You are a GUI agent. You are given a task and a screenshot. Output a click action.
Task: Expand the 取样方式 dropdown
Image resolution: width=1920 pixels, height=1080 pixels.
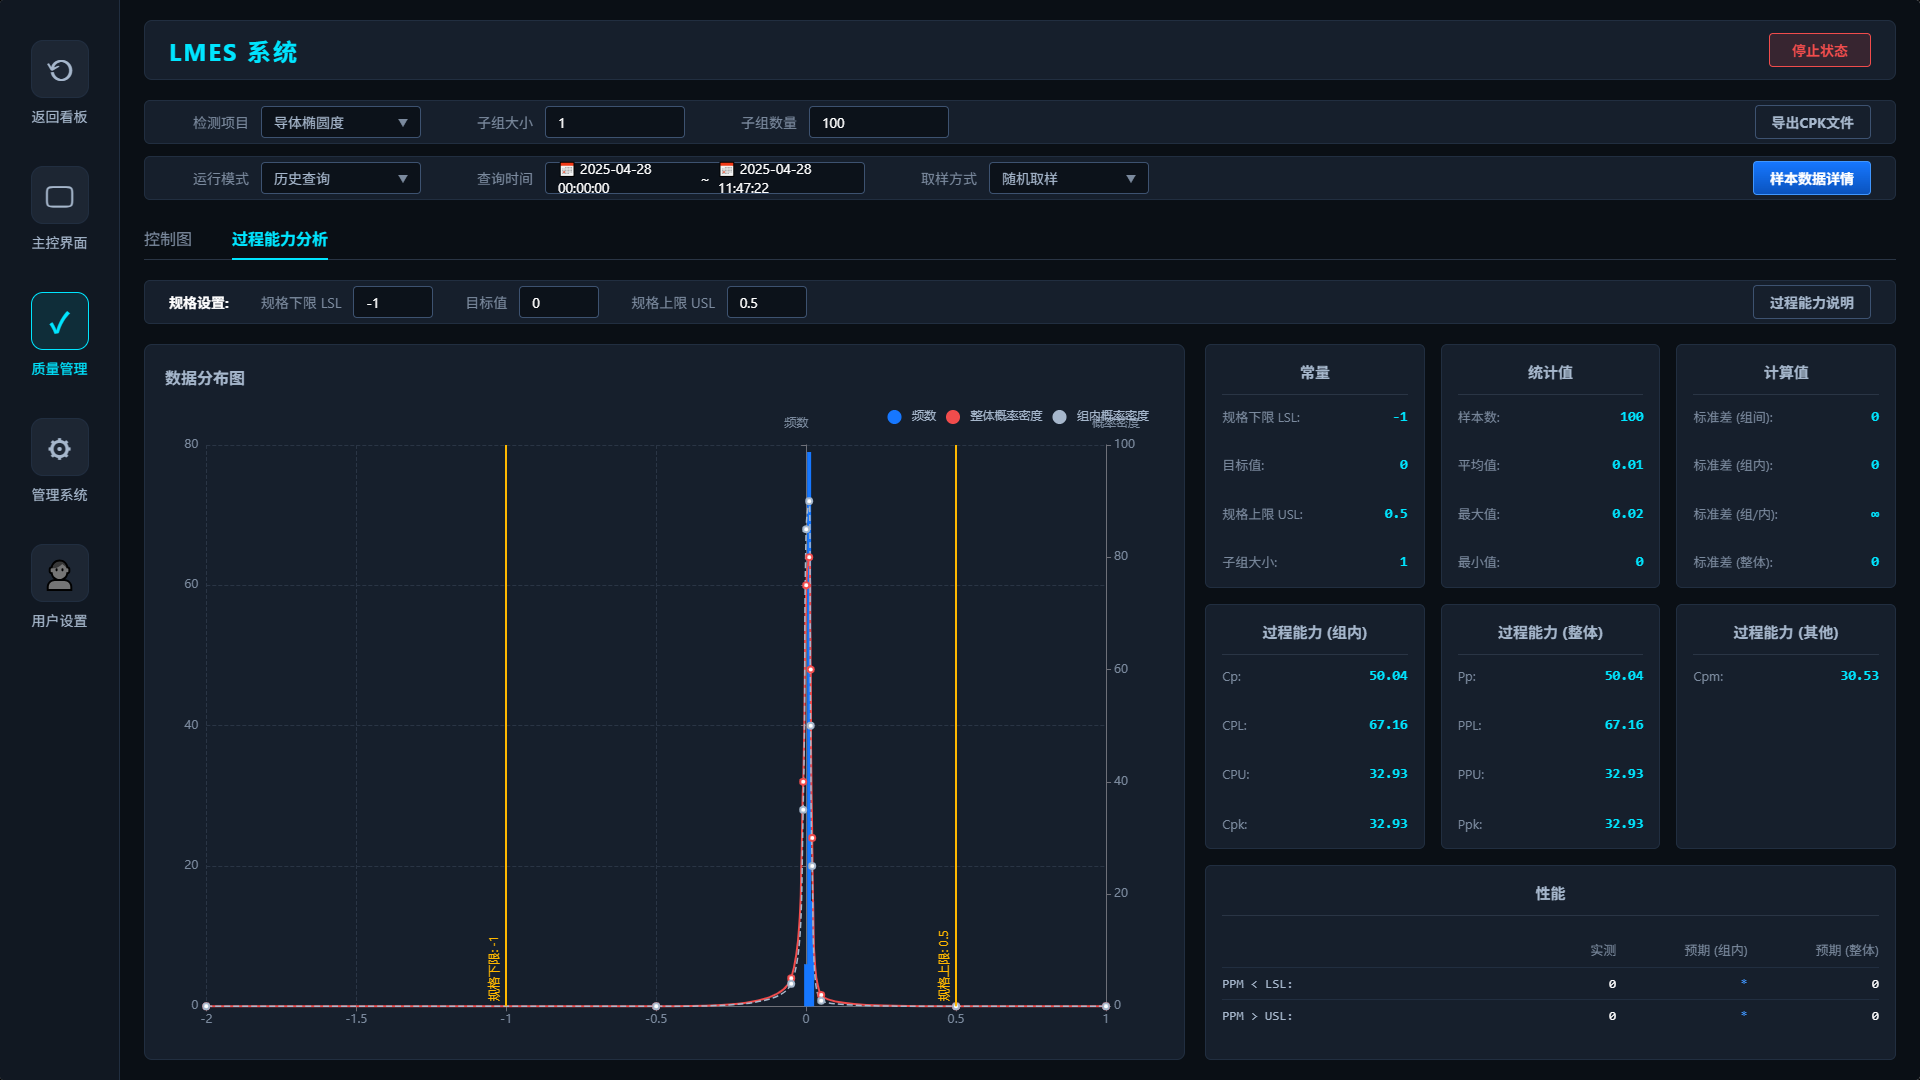pyautogui.click(x=1069, y=179)
